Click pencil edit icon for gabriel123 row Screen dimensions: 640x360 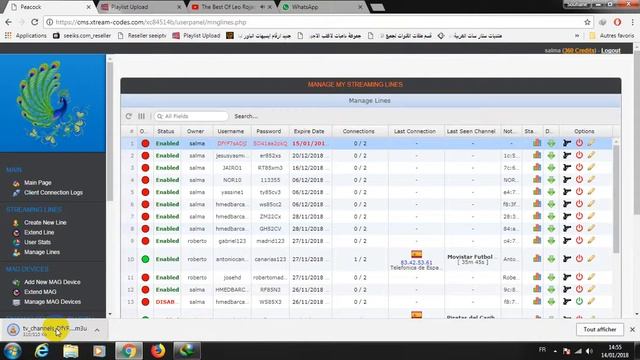[591, 240]
